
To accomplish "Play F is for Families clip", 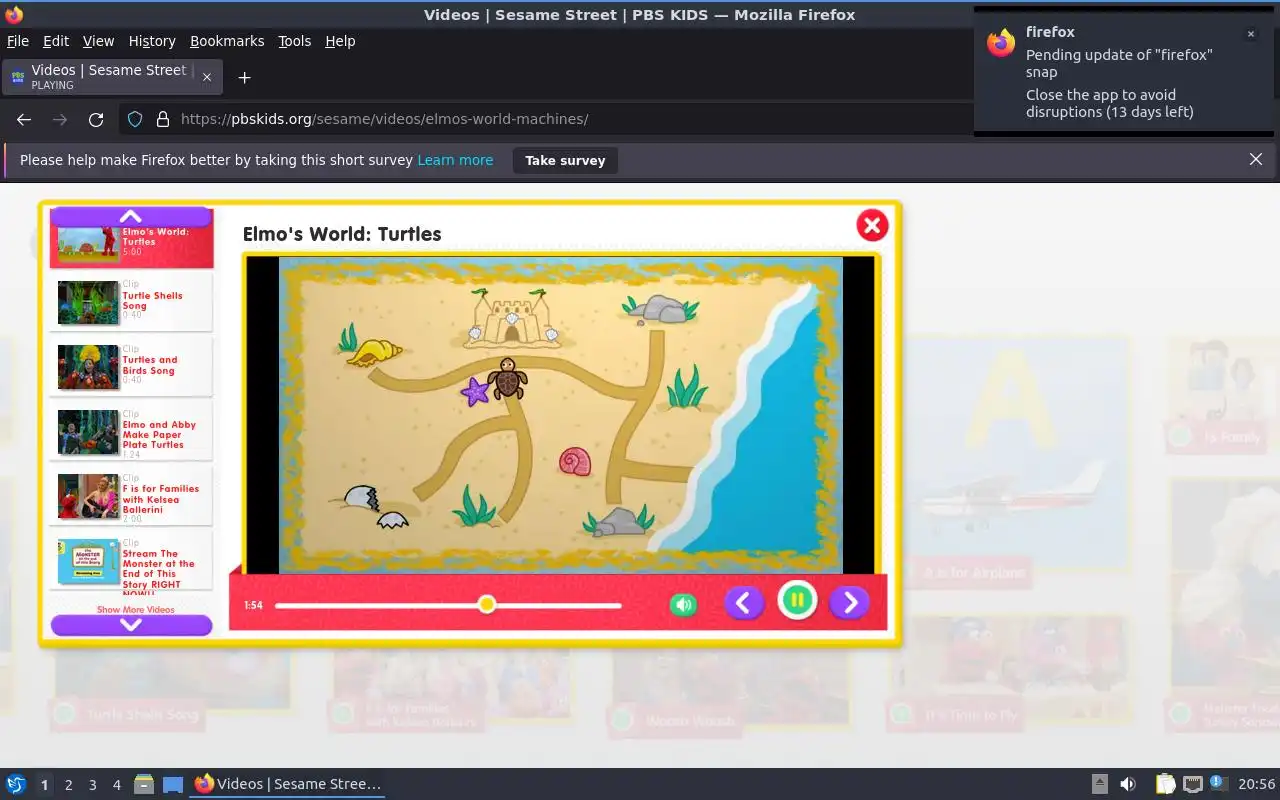I will pyautogui.click(x=131, y=495).
